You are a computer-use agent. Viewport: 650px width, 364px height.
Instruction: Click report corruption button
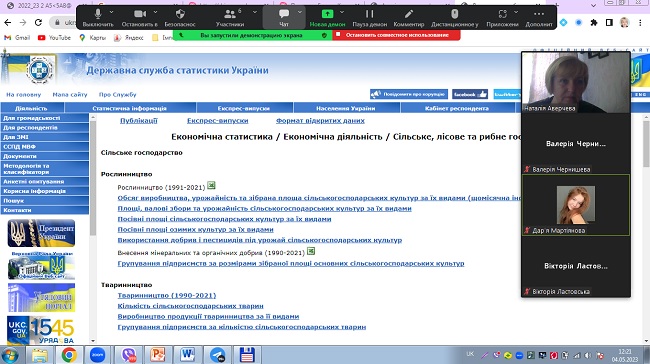coord(409,94)
